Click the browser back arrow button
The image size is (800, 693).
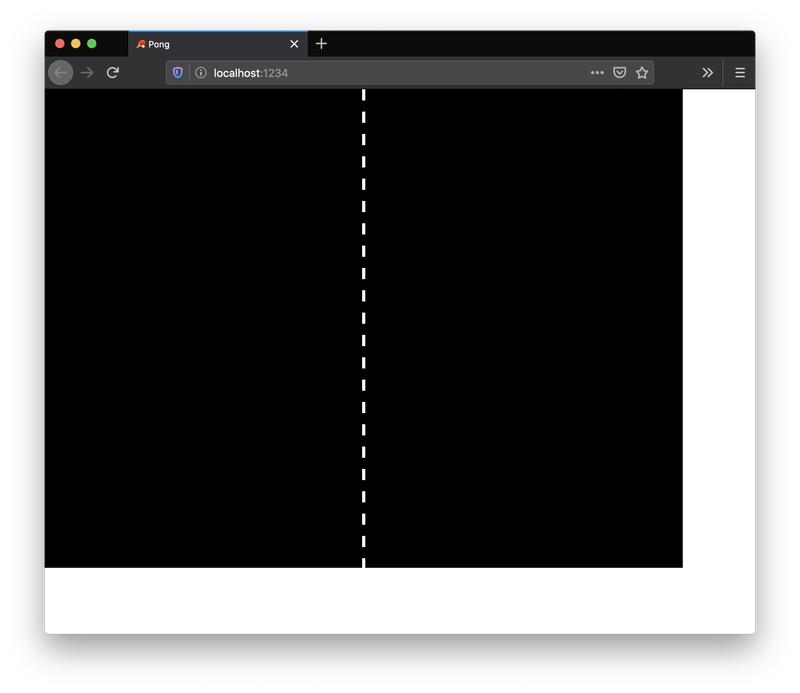[x=60, y=73]
